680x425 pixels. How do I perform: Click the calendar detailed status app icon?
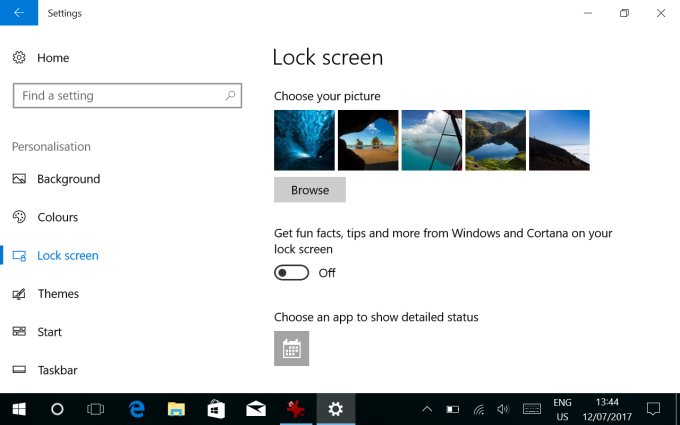coord(291,348)
